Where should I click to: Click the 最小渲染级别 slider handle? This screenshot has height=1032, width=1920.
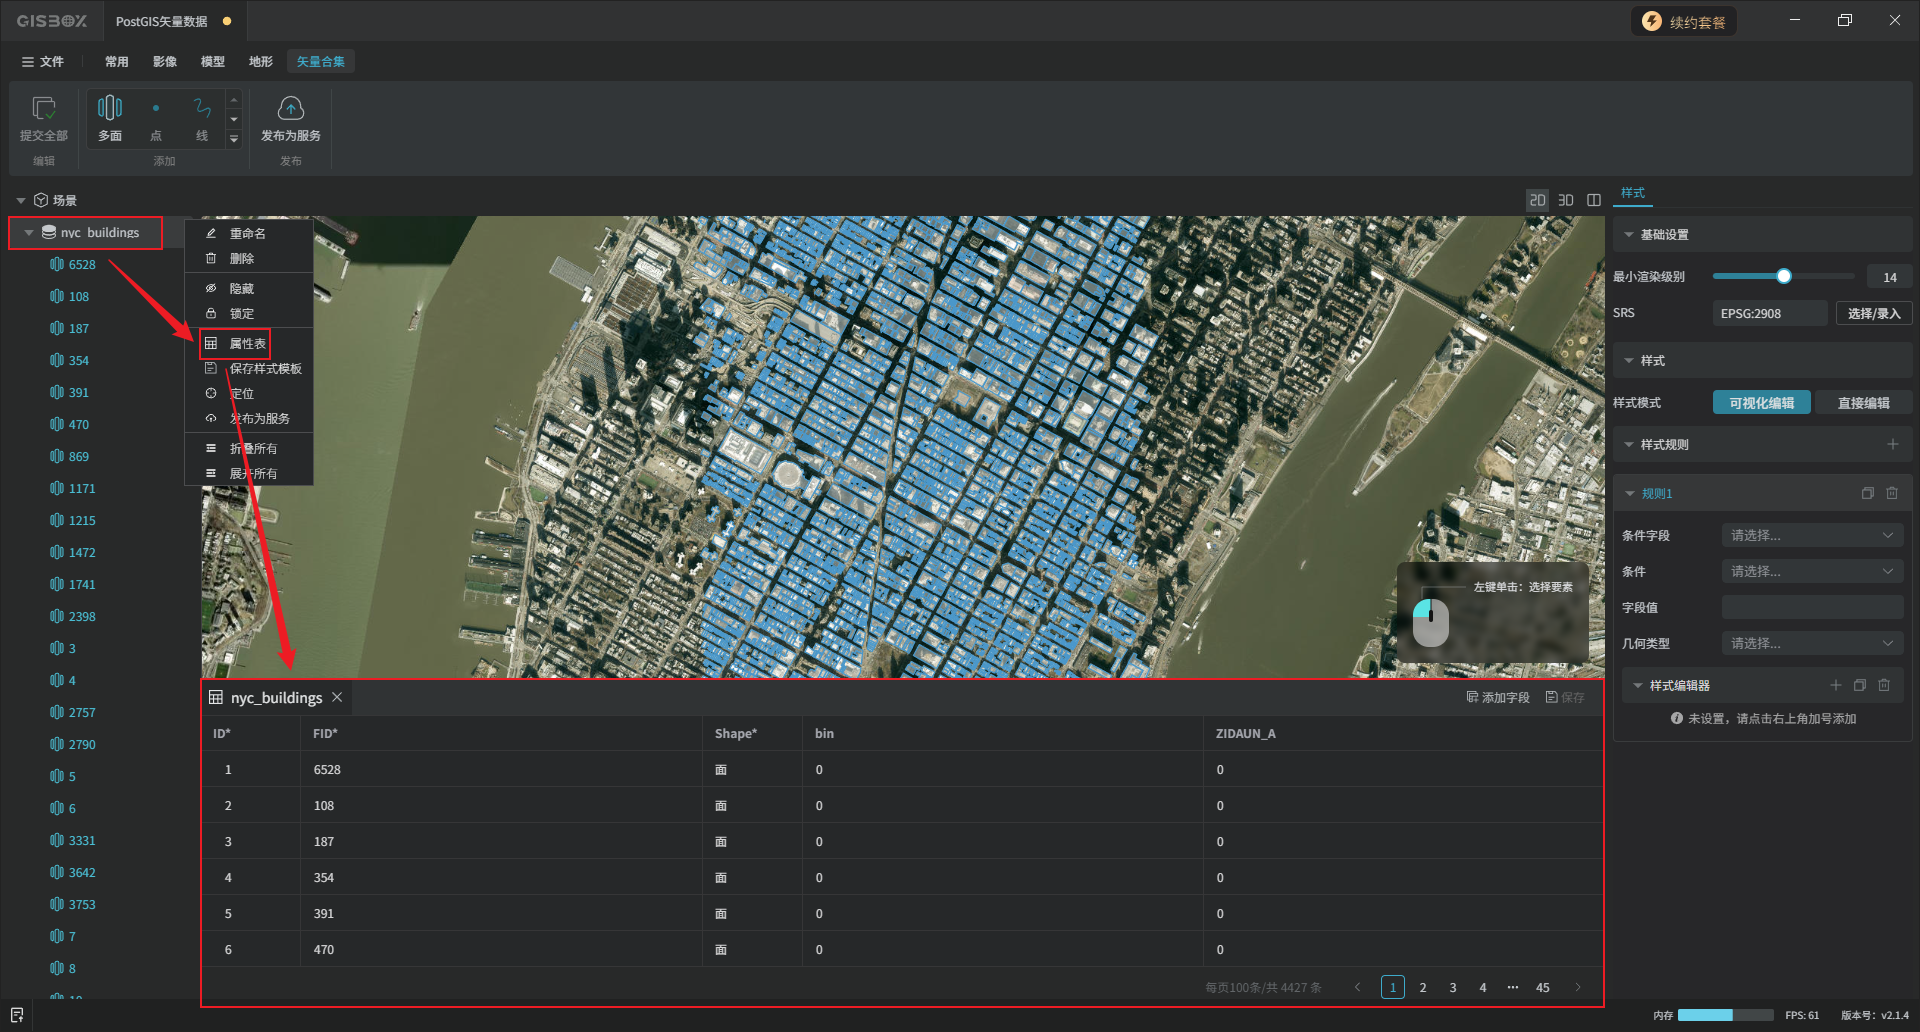tap(1783, 276)
